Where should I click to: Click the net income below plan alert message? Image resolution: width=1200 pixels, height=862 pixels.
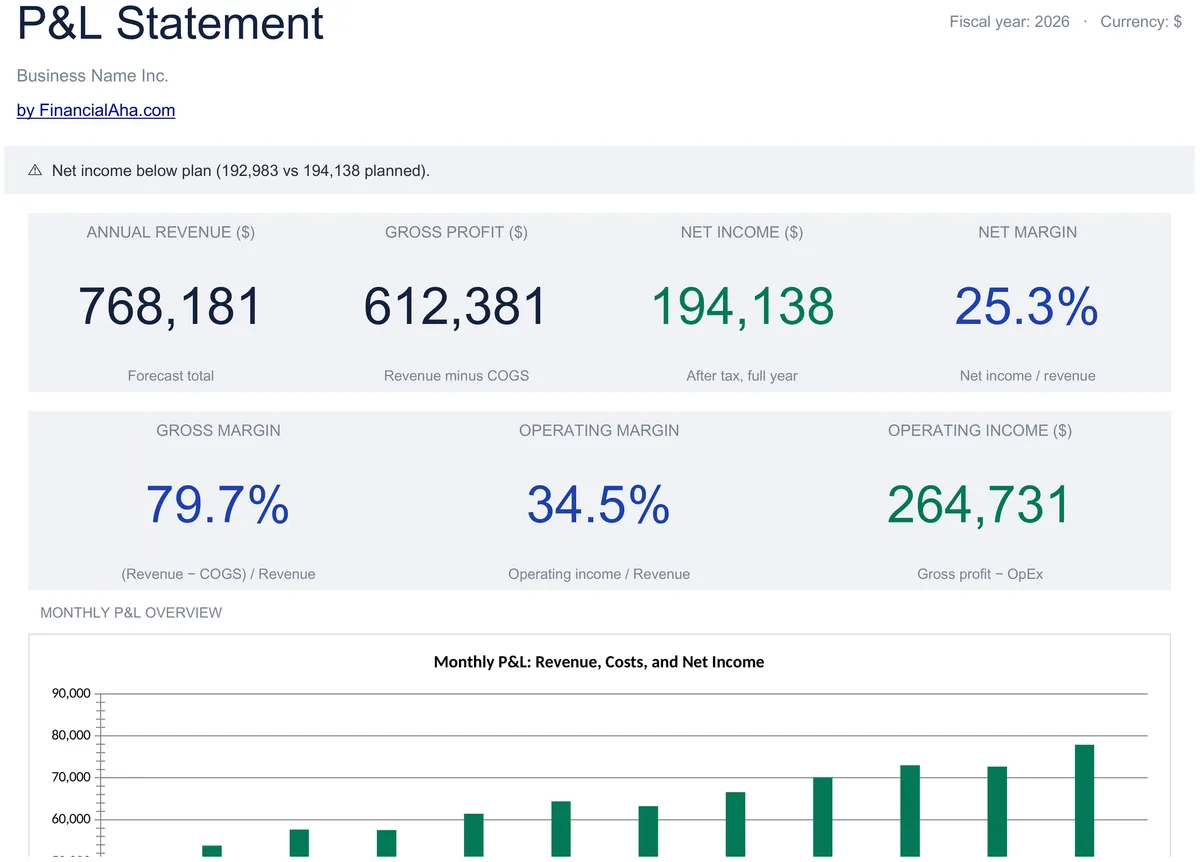coord(241,171)
